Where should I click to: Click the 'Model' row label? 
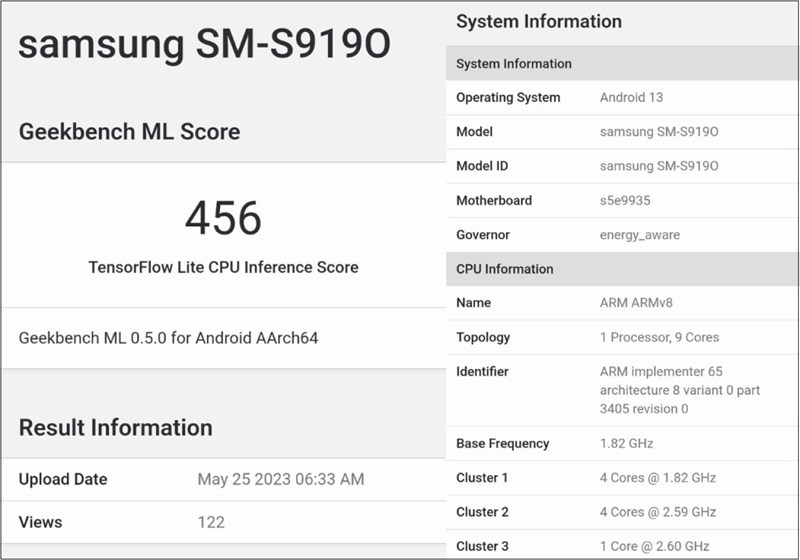pyautogui.click(x=474, y=132)
